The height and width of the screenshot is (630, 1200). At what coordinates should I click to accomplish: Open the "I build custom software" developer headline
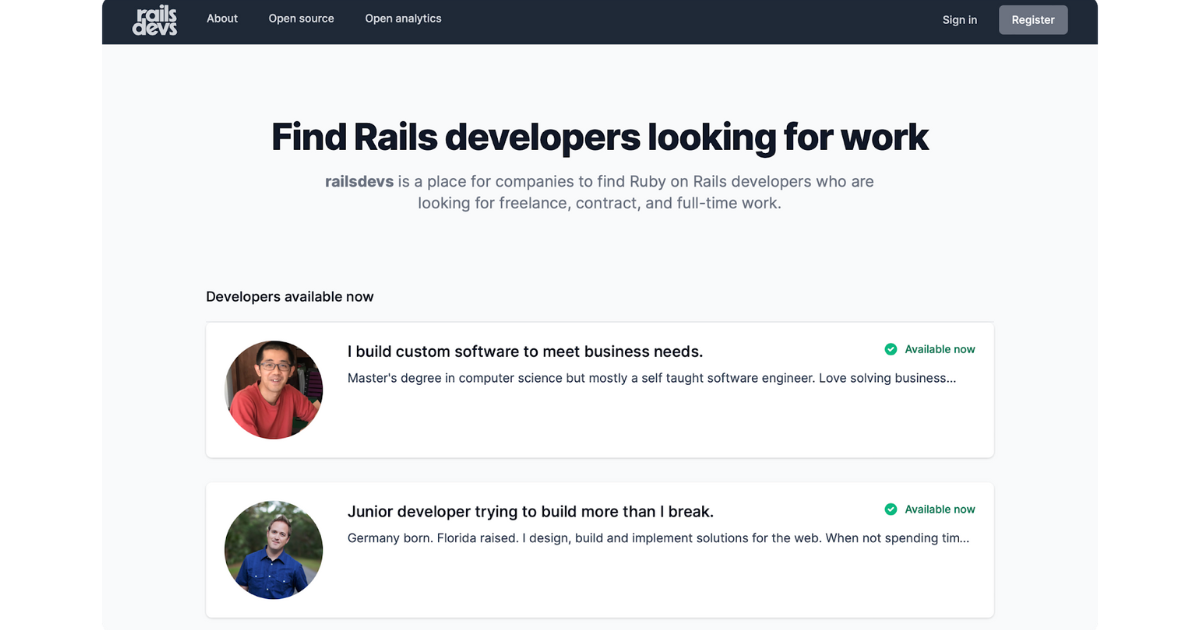tap(525, 351)
